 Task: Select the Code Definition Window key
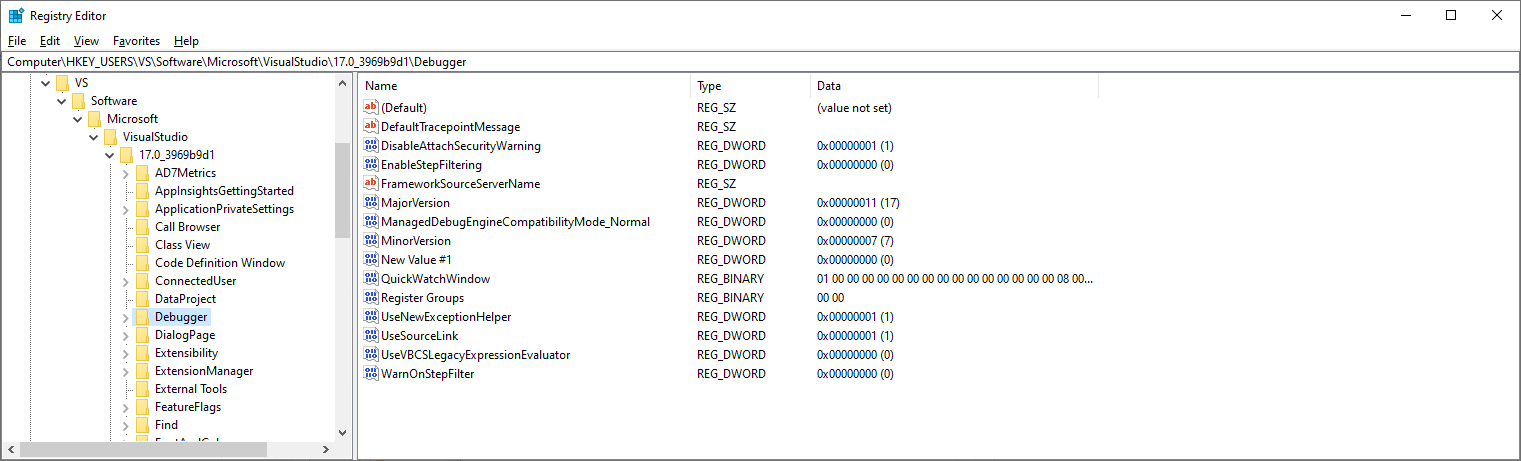pyautogui.click(x=220, y=263)
